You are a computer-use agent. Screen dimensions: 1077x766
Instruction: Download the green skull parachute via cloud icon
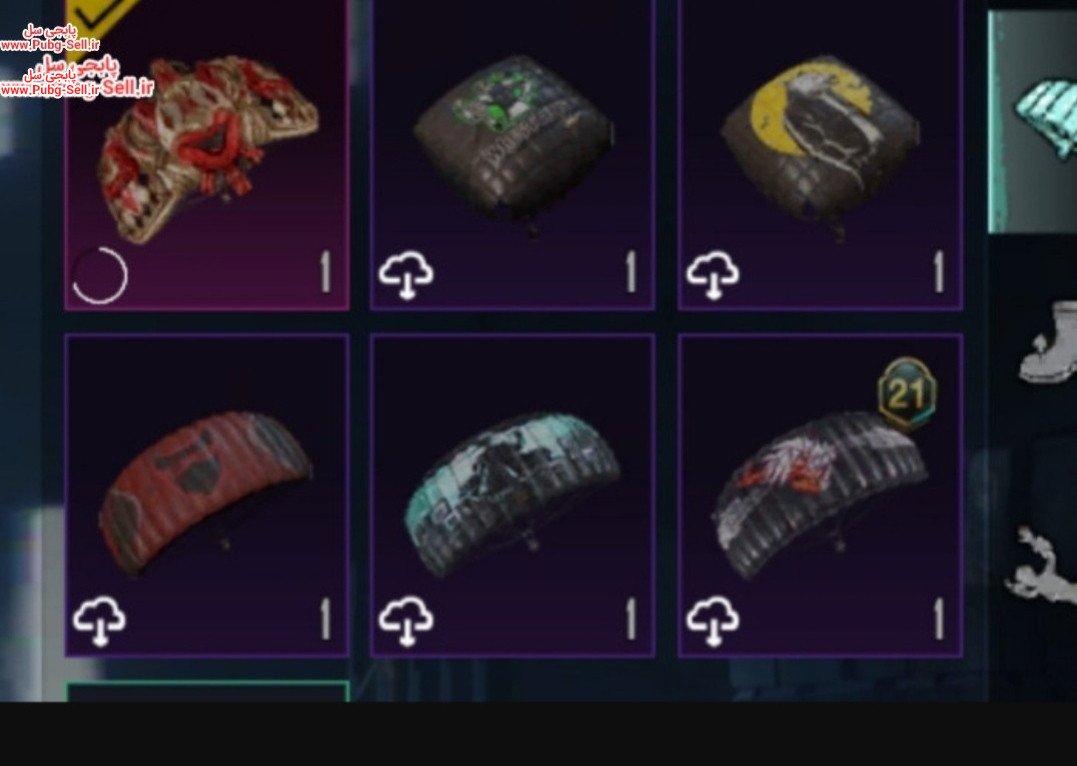point(406,275)
